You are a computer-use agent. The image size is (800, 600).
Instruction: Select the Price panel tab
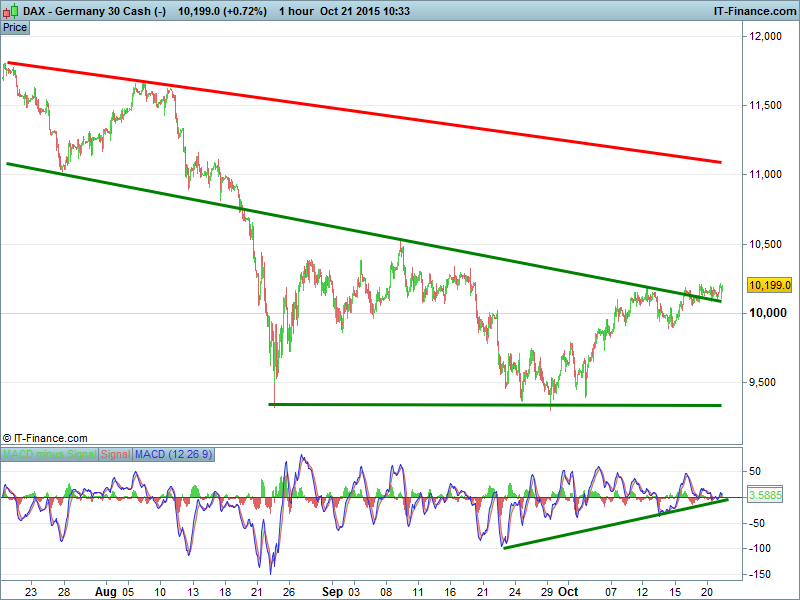click(x=15, y=27)
